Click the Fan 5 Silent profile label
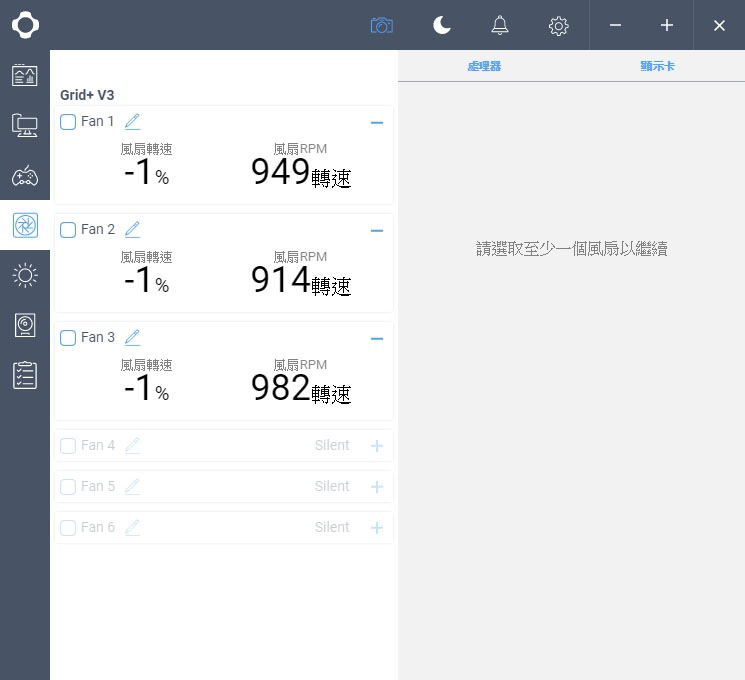Screen dimensions: 745x680 click(x=332, y=486)
